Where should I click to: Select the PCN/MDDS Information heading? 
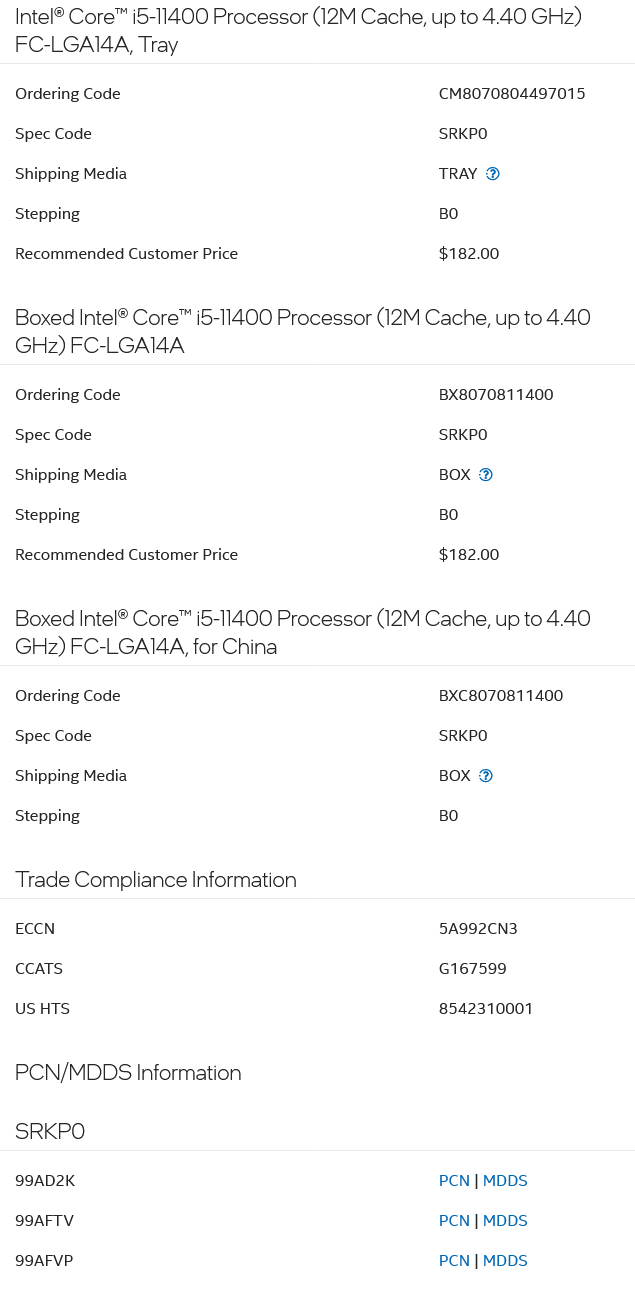[x=128, y=1072]
